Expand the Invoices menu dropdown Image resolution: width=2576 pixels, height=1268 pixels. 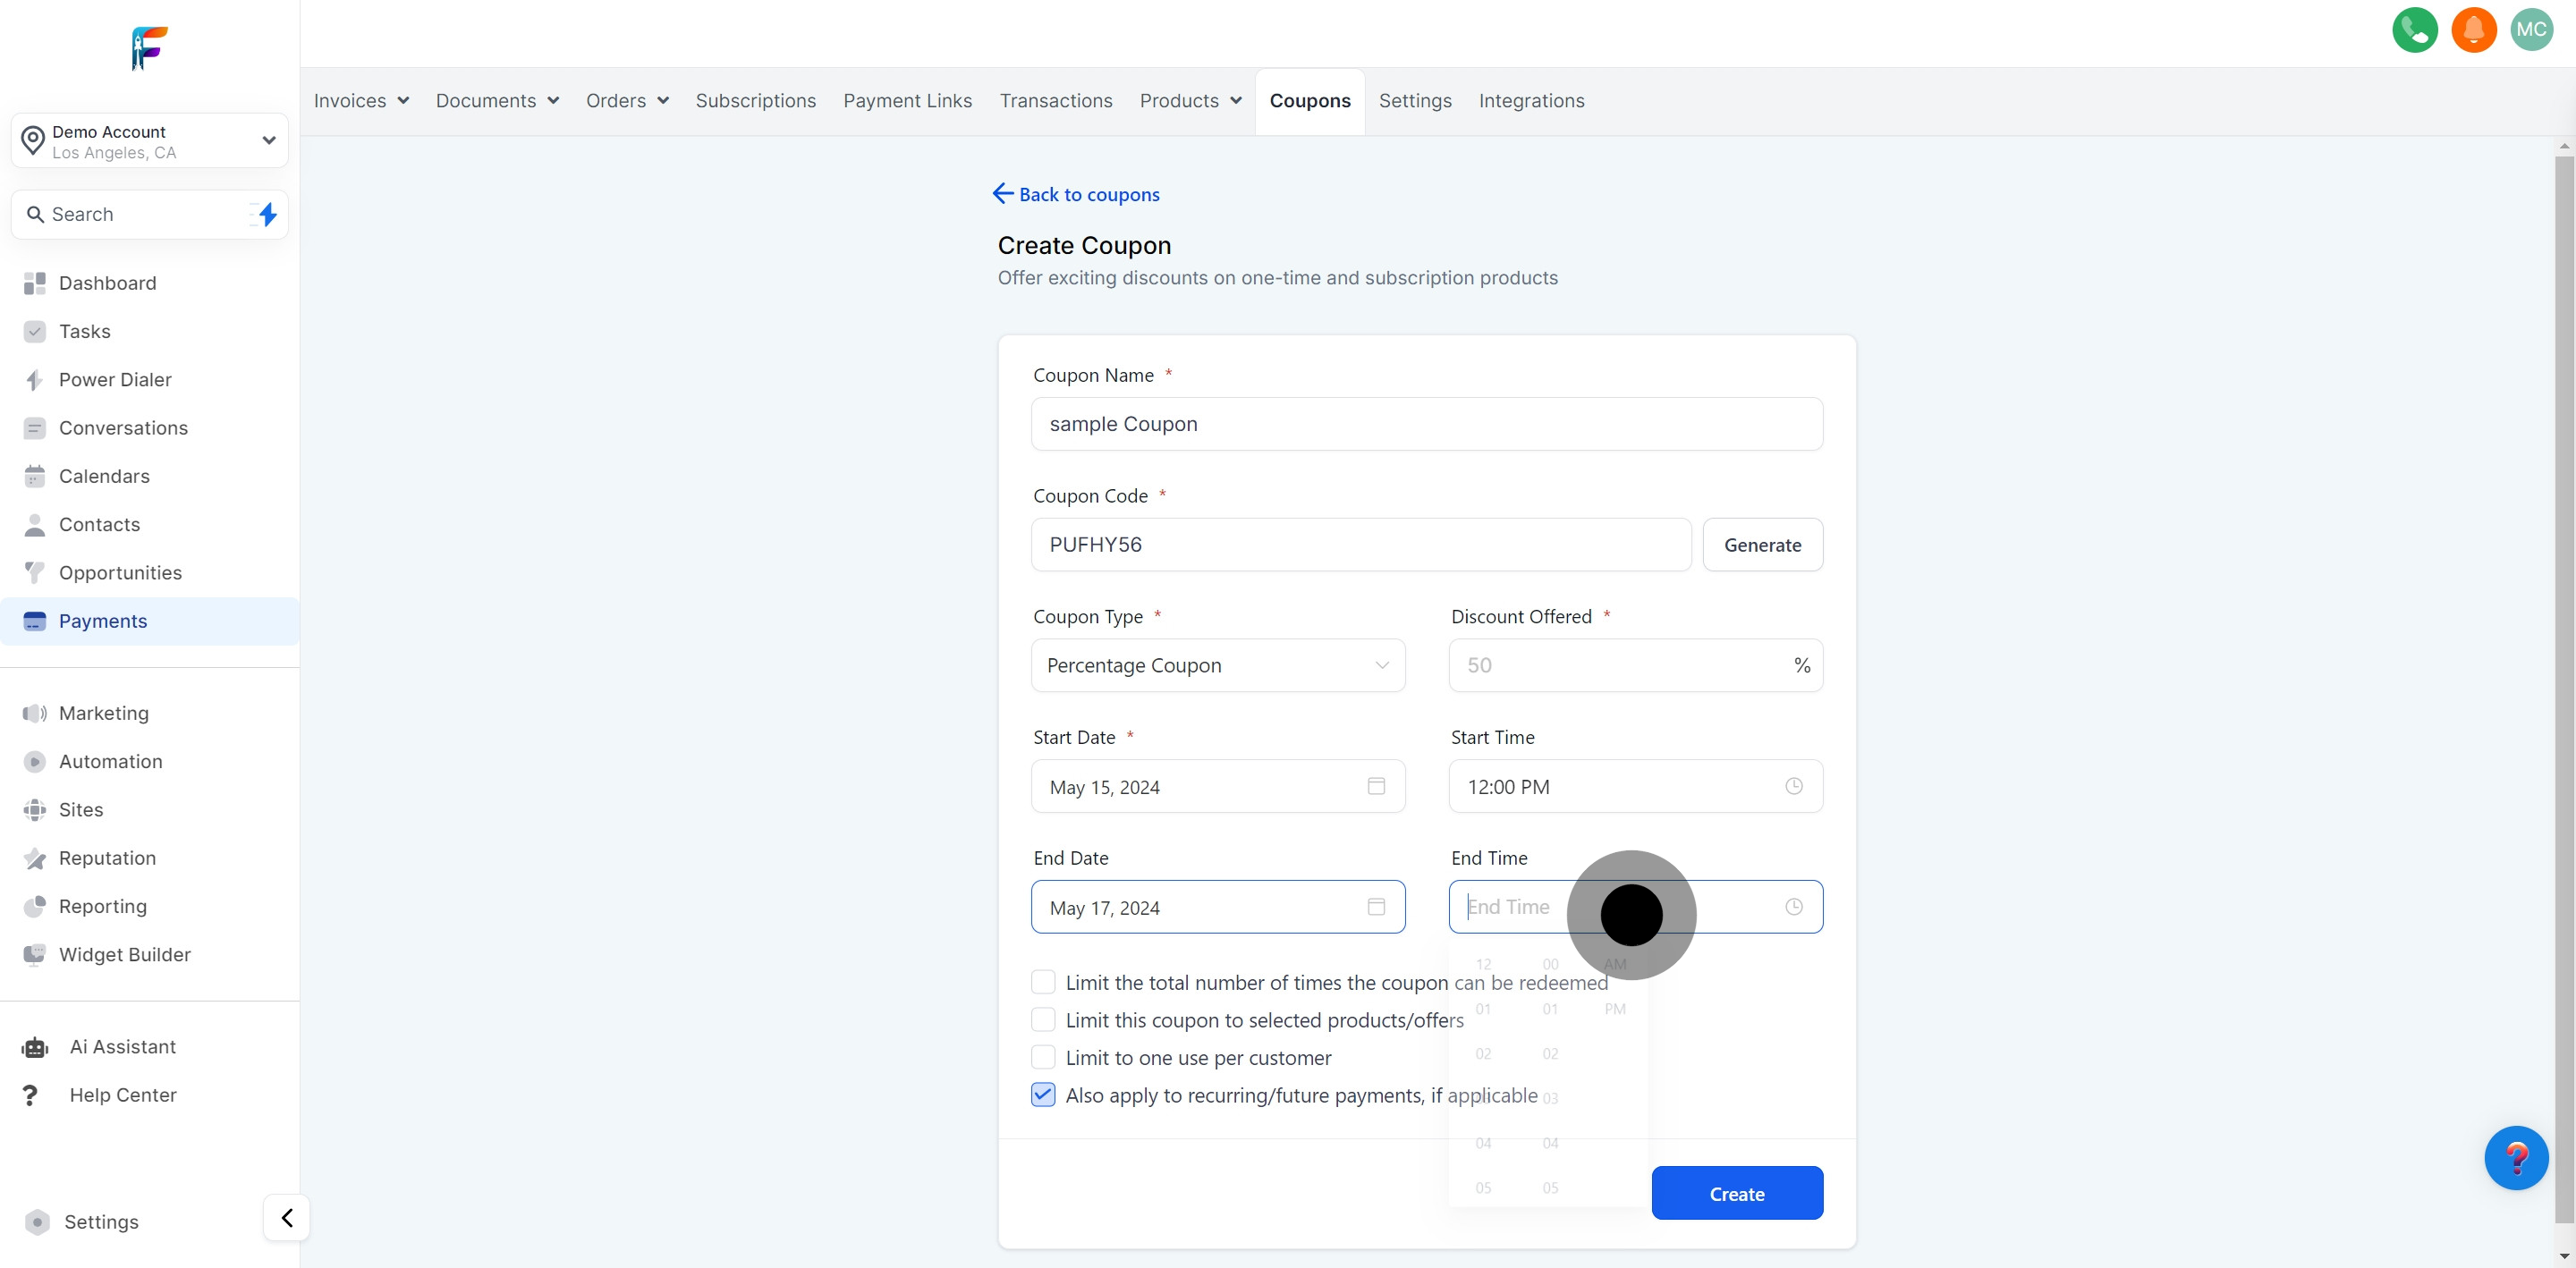pos(361,101)
